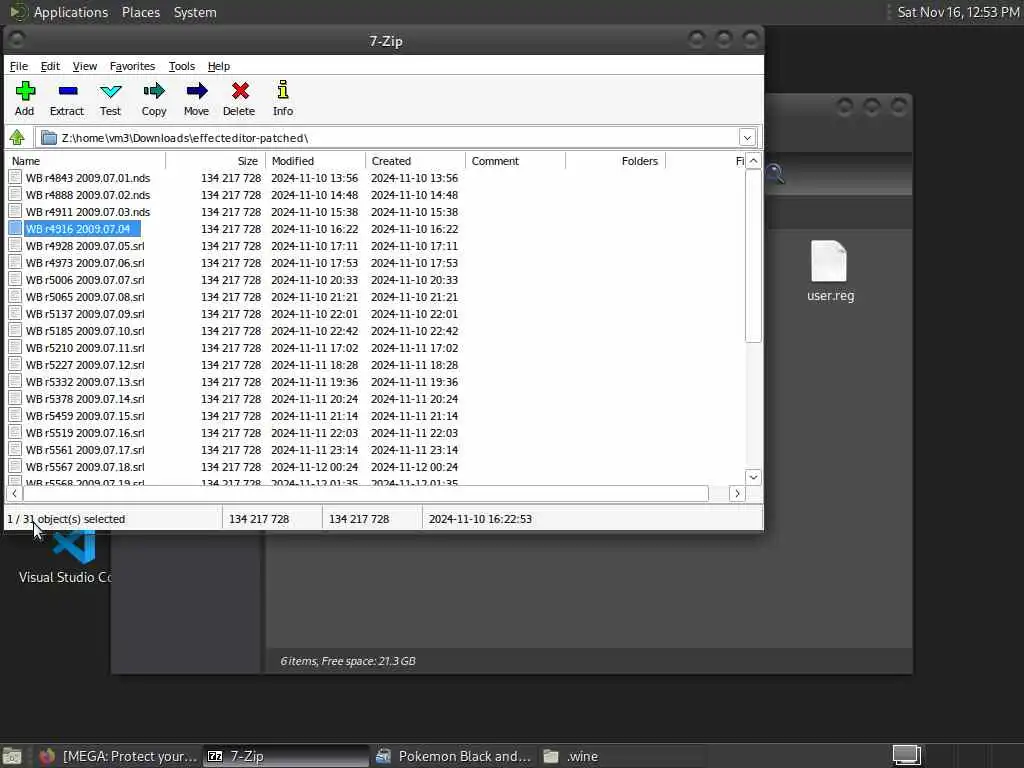The width and height of the screenshot is (1024, 768).
Task: Select file icon of WB r4843 2009.07.01.nds
Action: point(15,178)
